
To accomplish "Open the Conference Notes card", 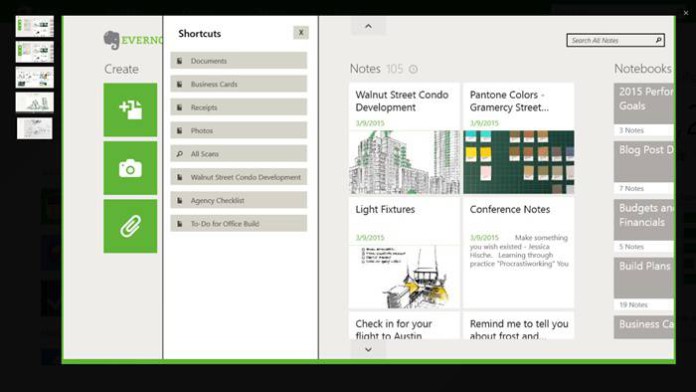I will pos(518,253).
